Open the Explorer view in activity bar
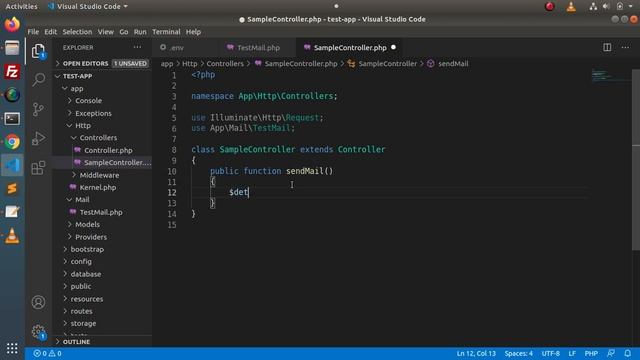640x360 pixels. [x=38, y=51]
